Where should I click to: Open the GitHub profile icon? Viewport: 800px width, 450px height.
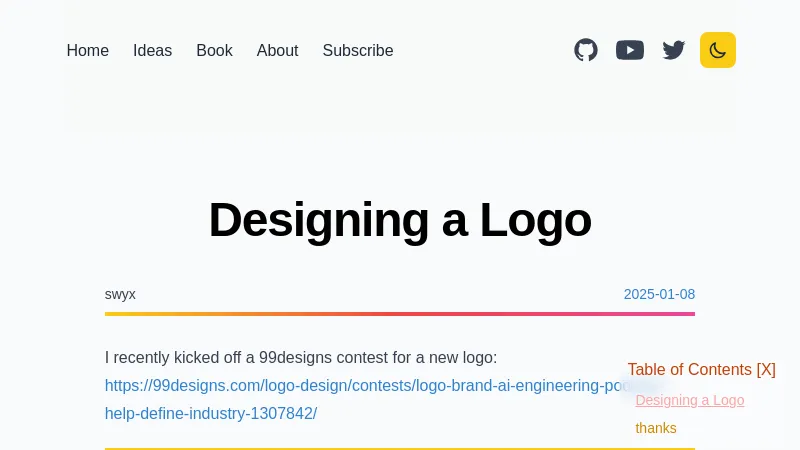click(x=586, y=50)
